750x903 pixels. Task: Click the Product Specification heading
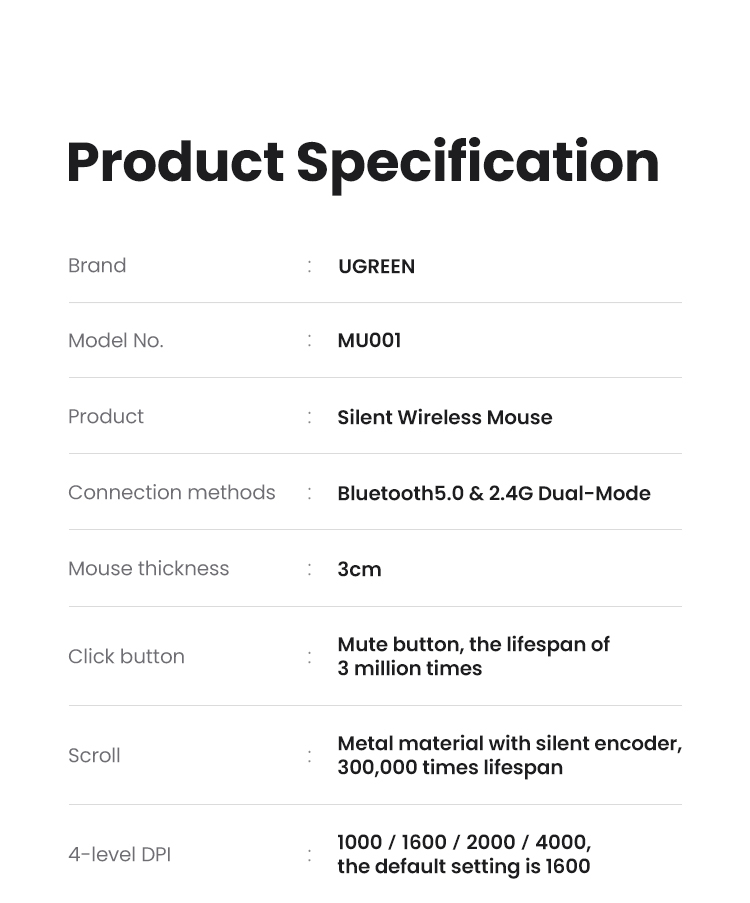tap(363, 162)
